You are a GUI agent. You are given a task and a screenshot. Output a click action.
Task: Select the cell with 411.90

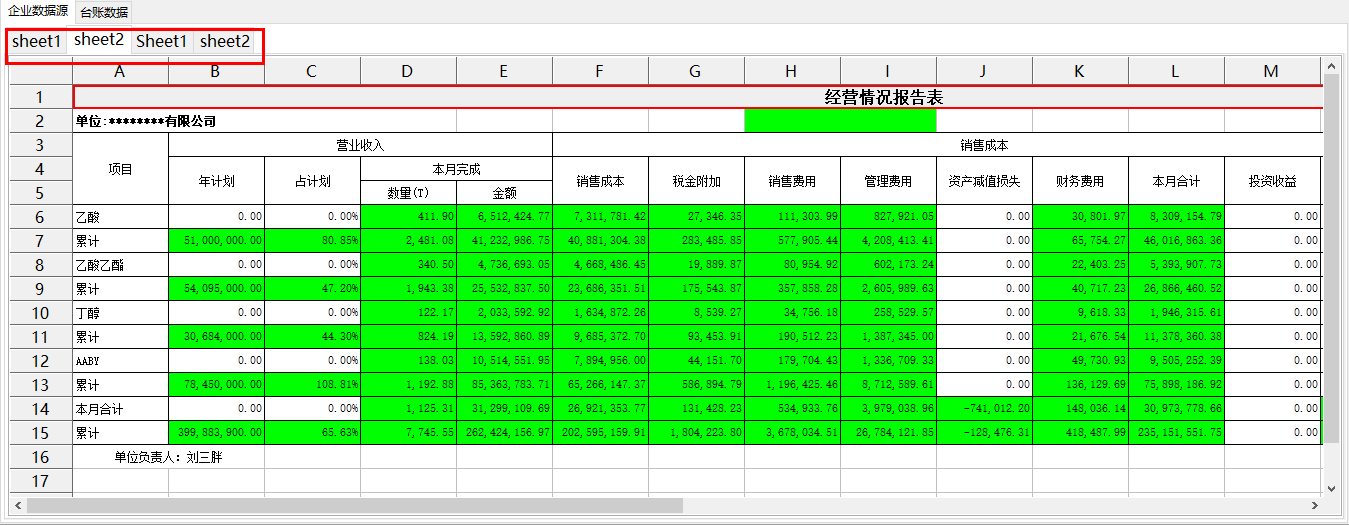tap(408, 217)
